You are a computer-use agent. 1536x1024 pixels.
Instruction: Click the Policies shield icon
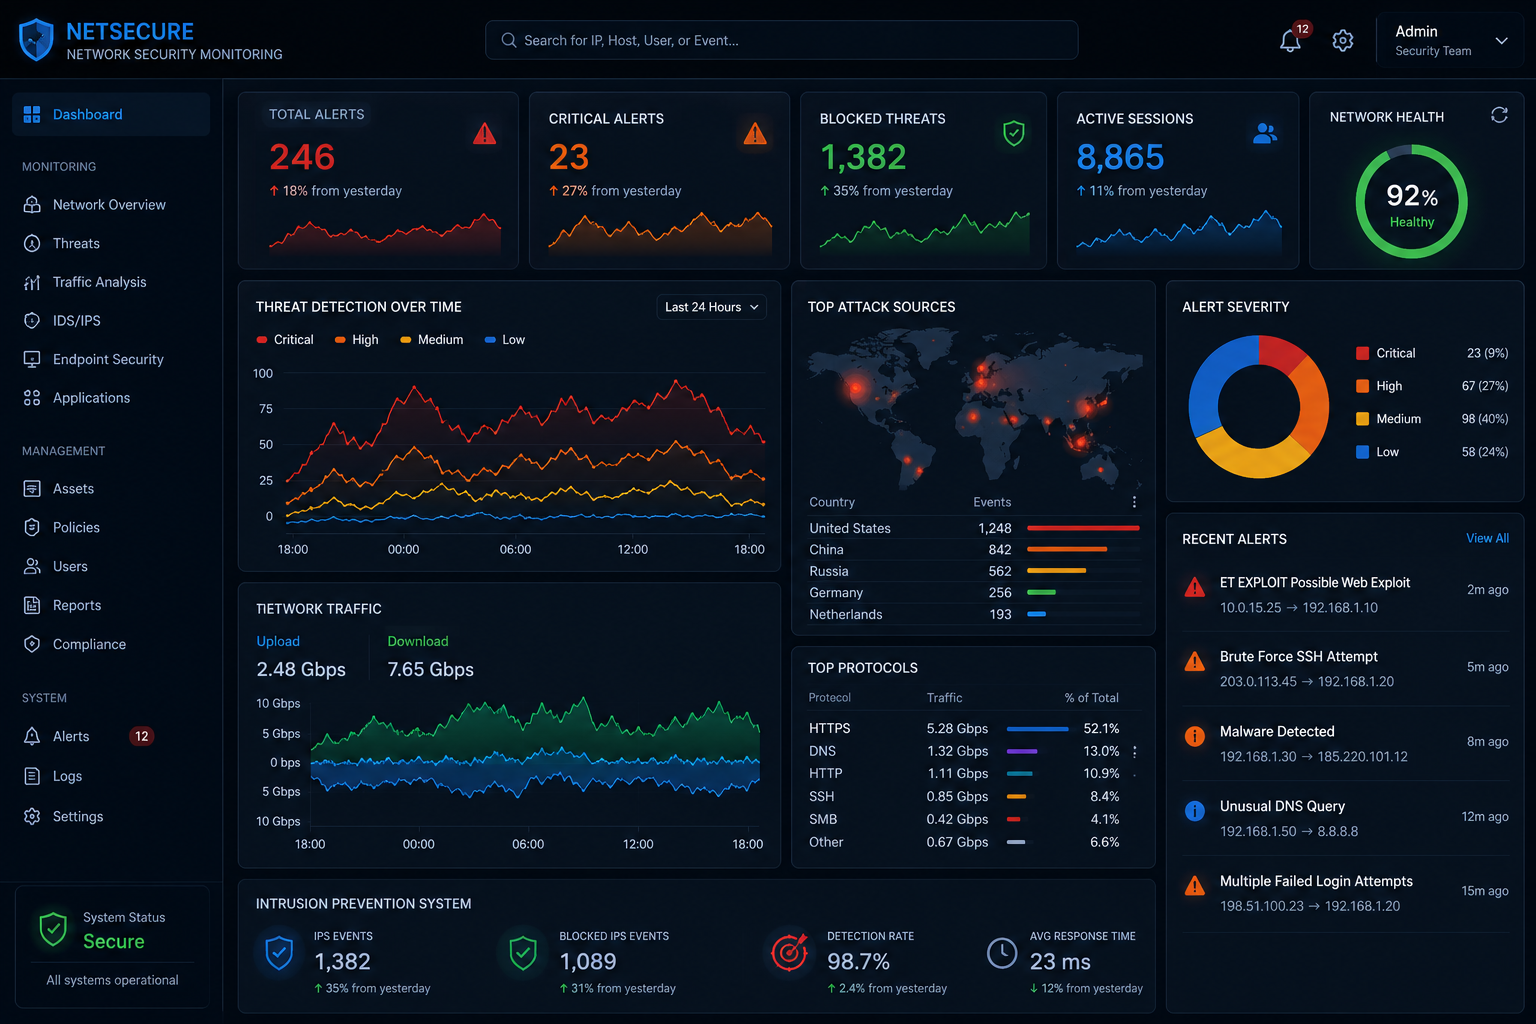pos(32,527)
